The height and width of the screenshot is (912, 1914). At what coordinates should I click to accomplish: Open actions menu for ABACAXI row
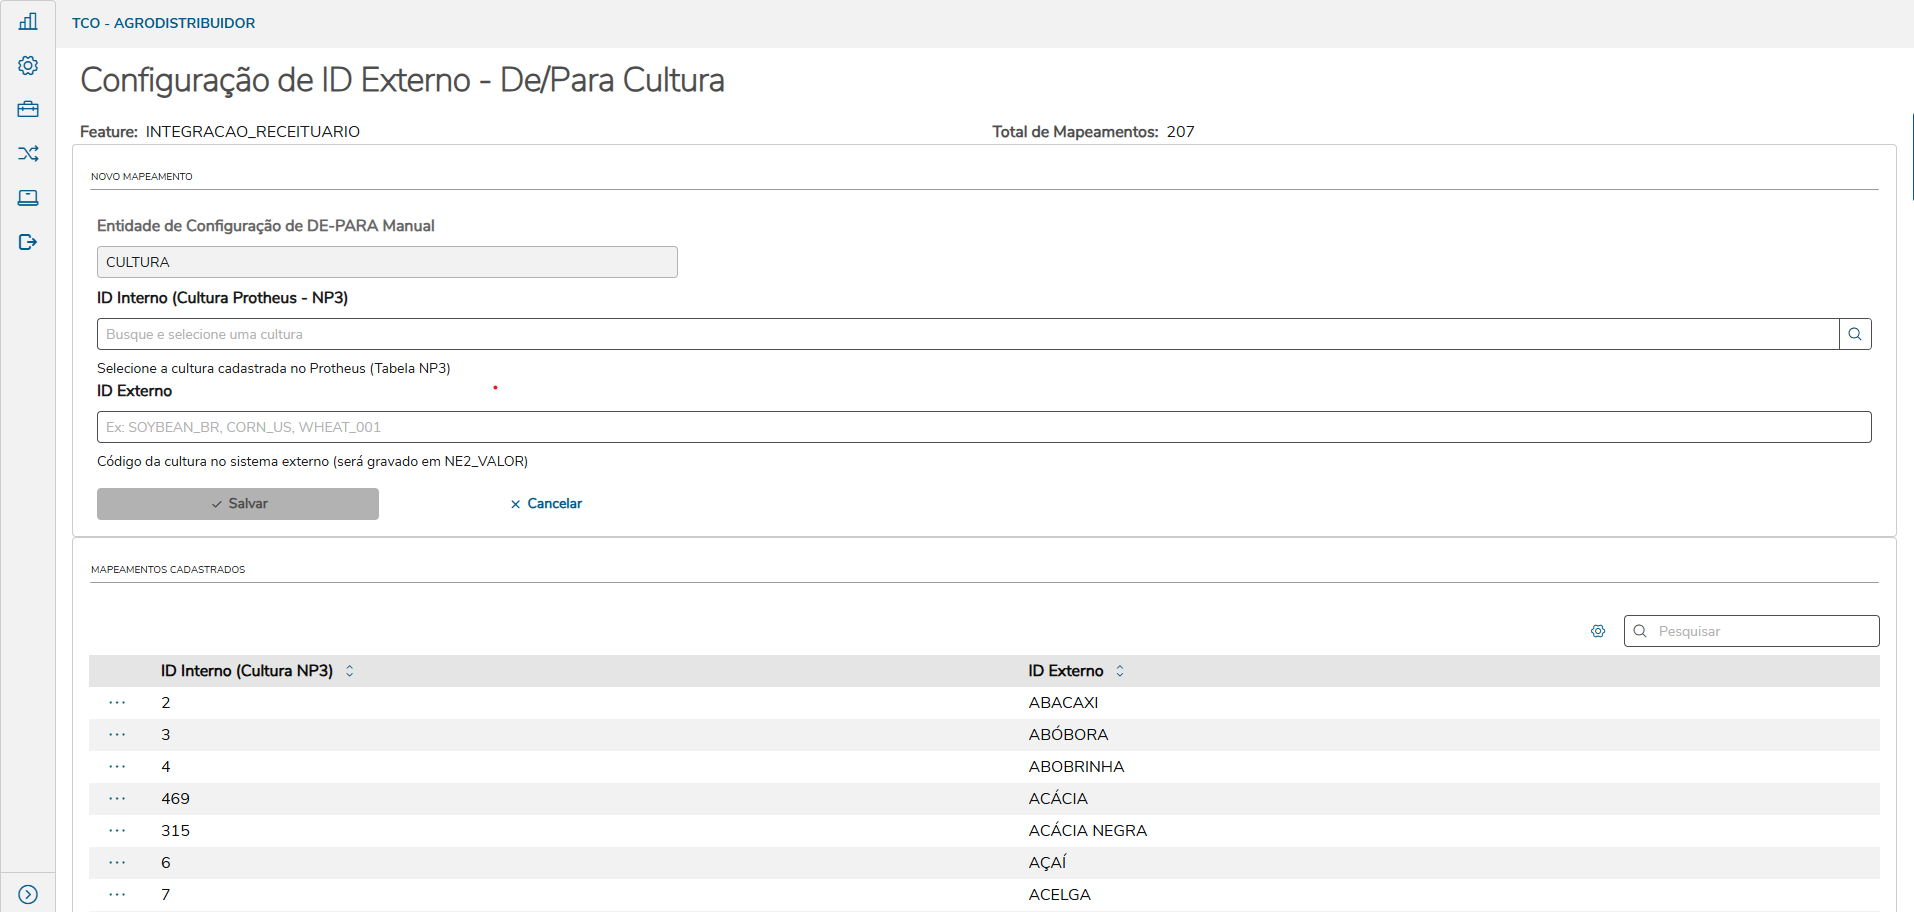[x=117, y=703]
